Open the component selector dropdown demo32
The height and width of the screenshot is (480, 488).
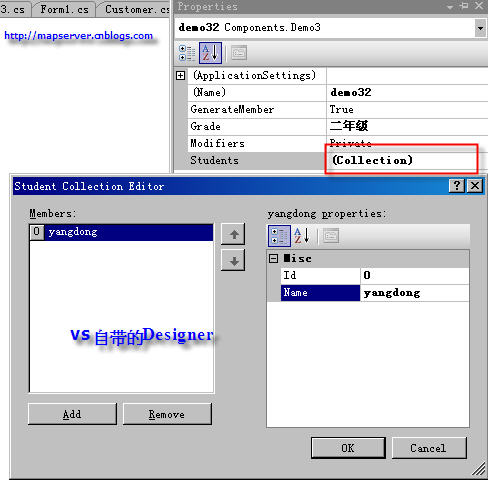[x=480, y=28]
